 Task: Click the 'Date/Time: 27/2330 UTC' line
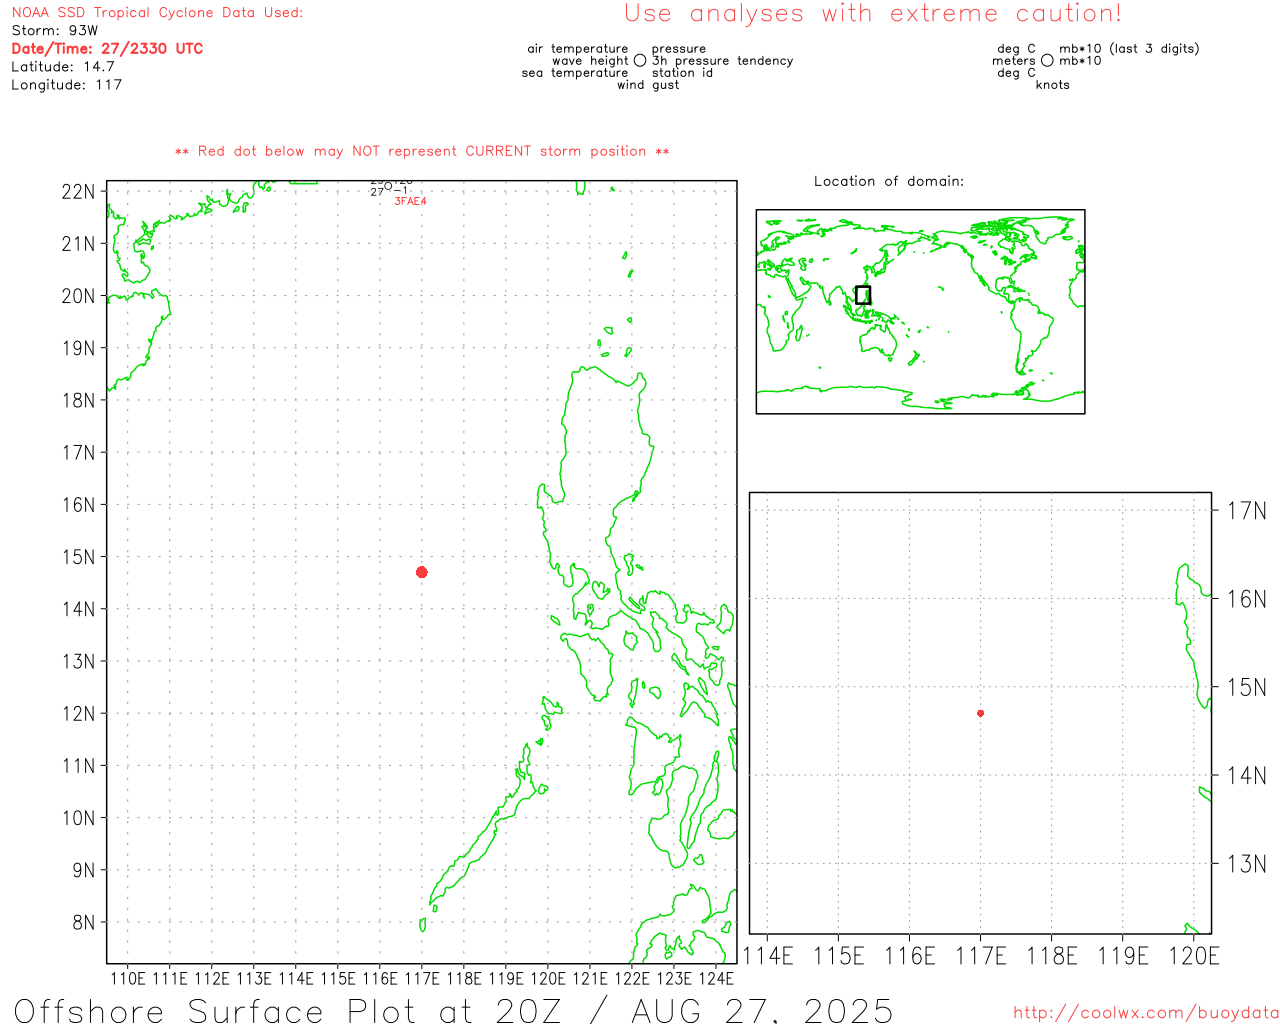107,48
